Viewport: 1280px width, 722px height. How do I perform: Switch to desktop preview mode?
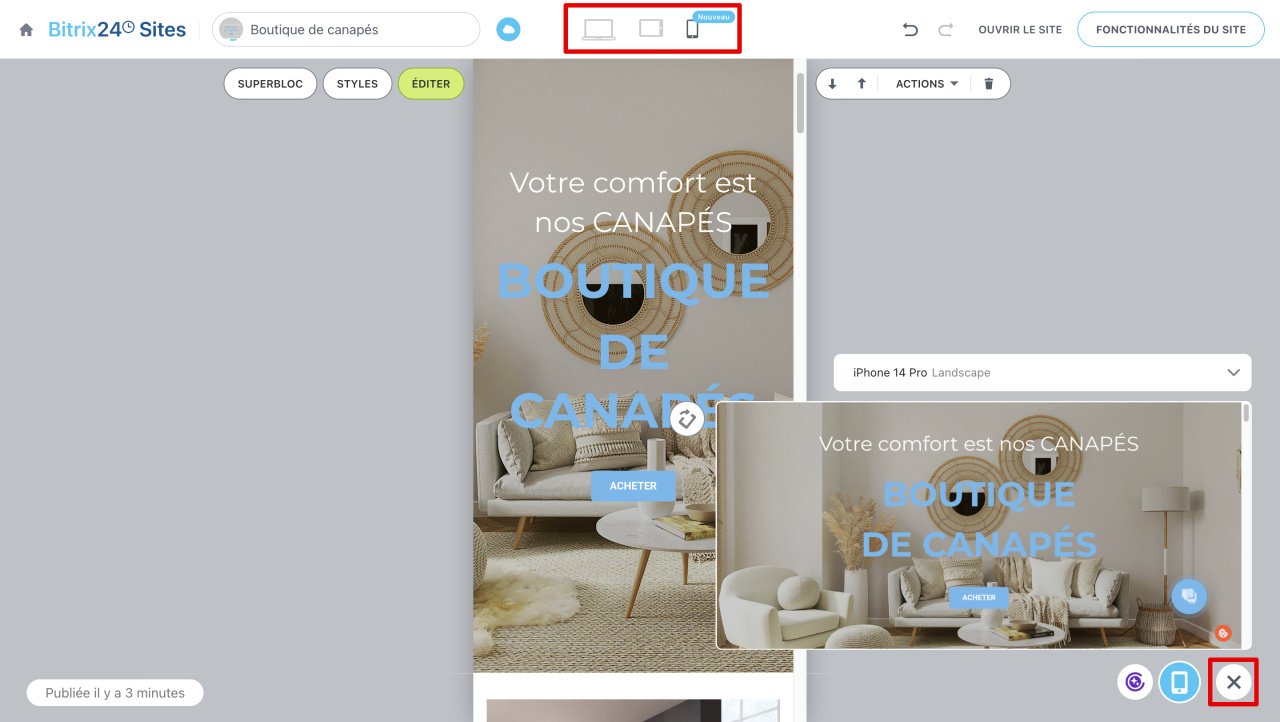[599, 29]
